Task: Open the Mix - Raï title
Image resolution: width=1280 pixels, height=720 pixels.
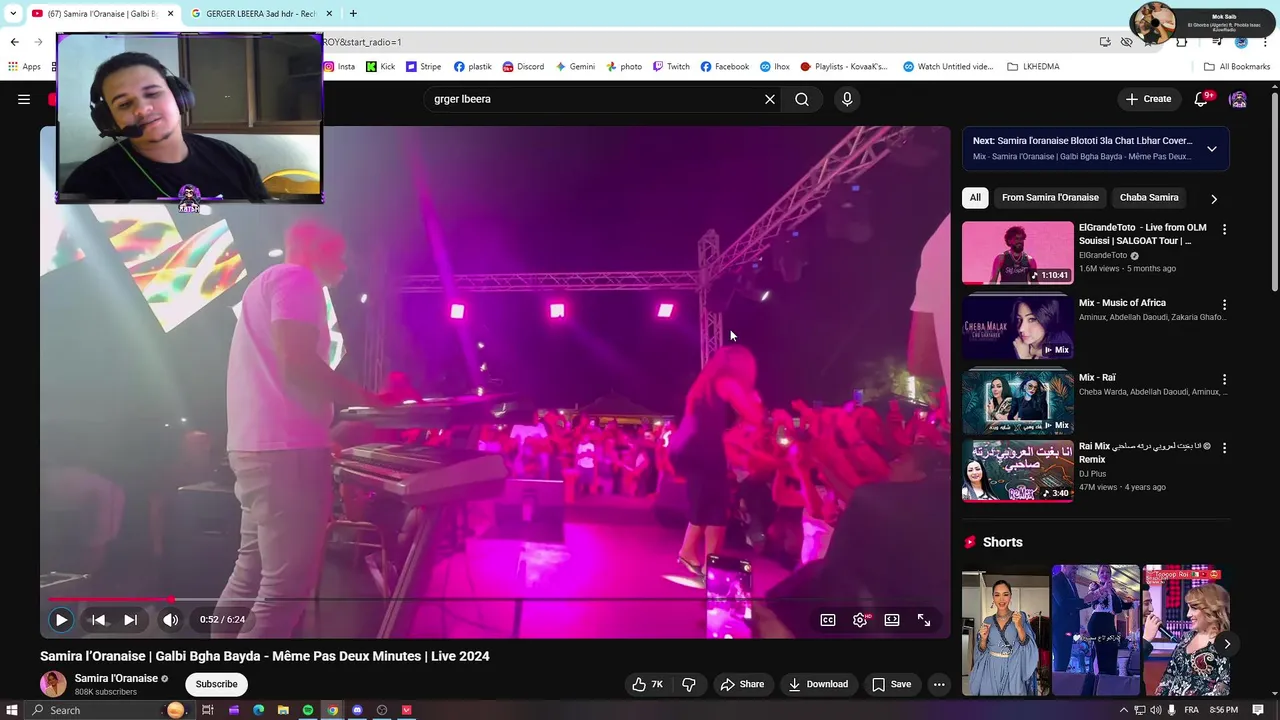Action: coord(1097,378)
